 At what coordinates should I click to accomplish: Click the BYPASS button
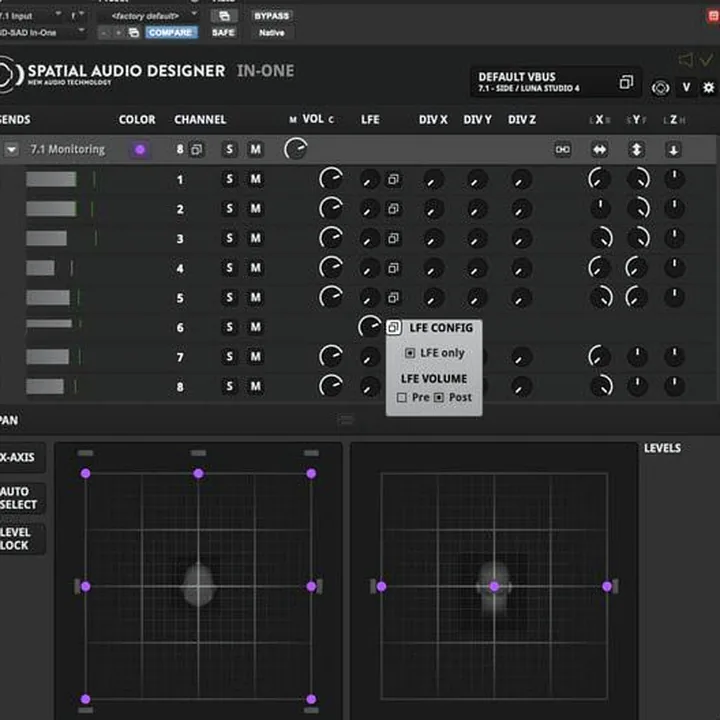271,16
